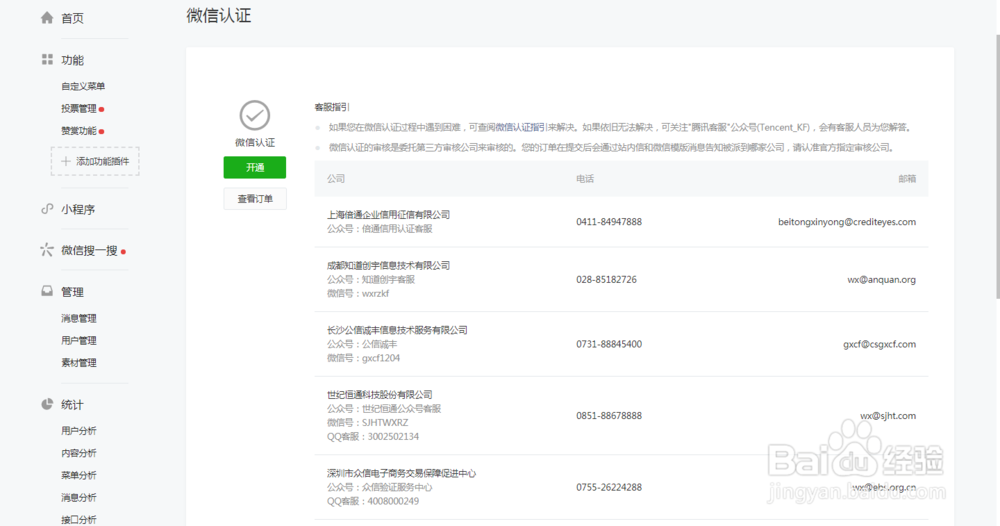Click company name 长沙公信诚丰信息技术服务有限公司

pos(397,330)
